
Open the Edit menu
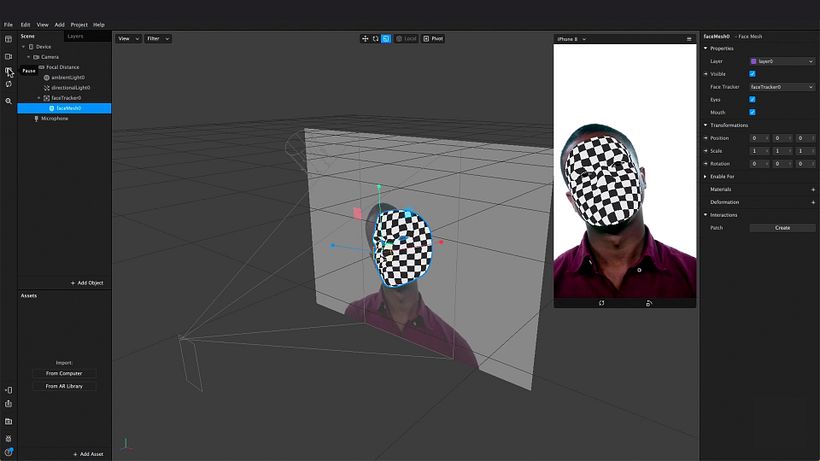[25, 25]
